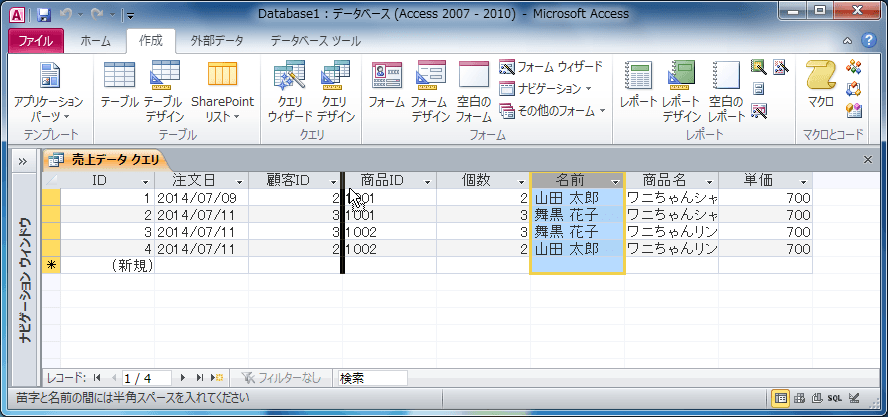
Task: Switch to Design view in status bar
Action: [855, 398]
